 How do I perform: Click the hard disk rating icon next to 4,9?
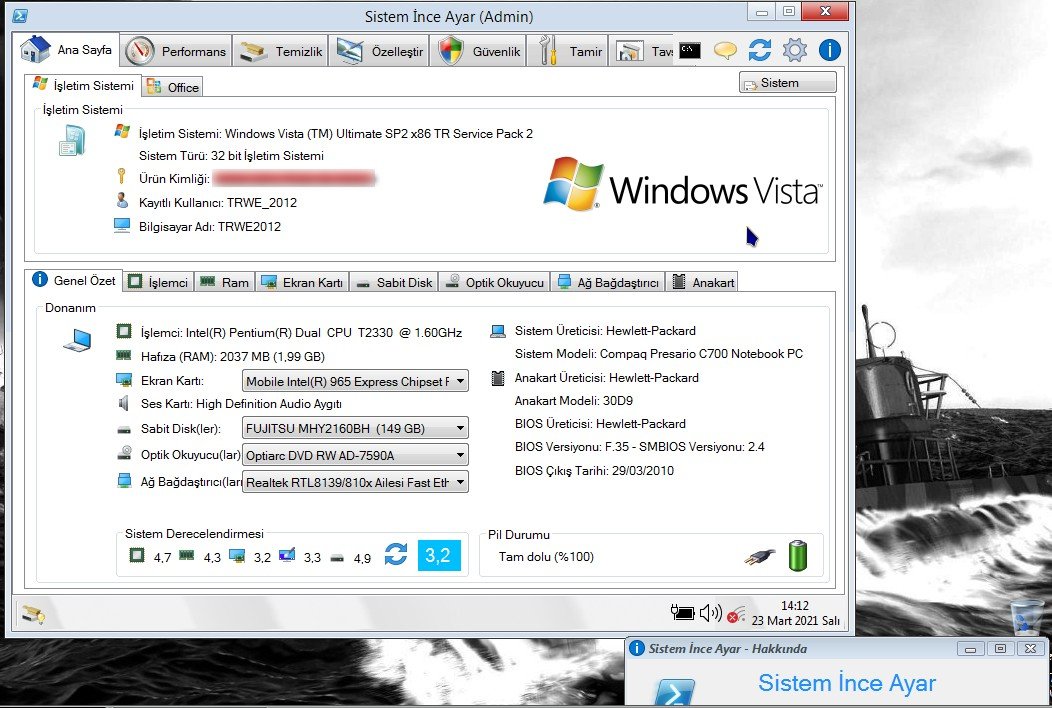point(337,558)
